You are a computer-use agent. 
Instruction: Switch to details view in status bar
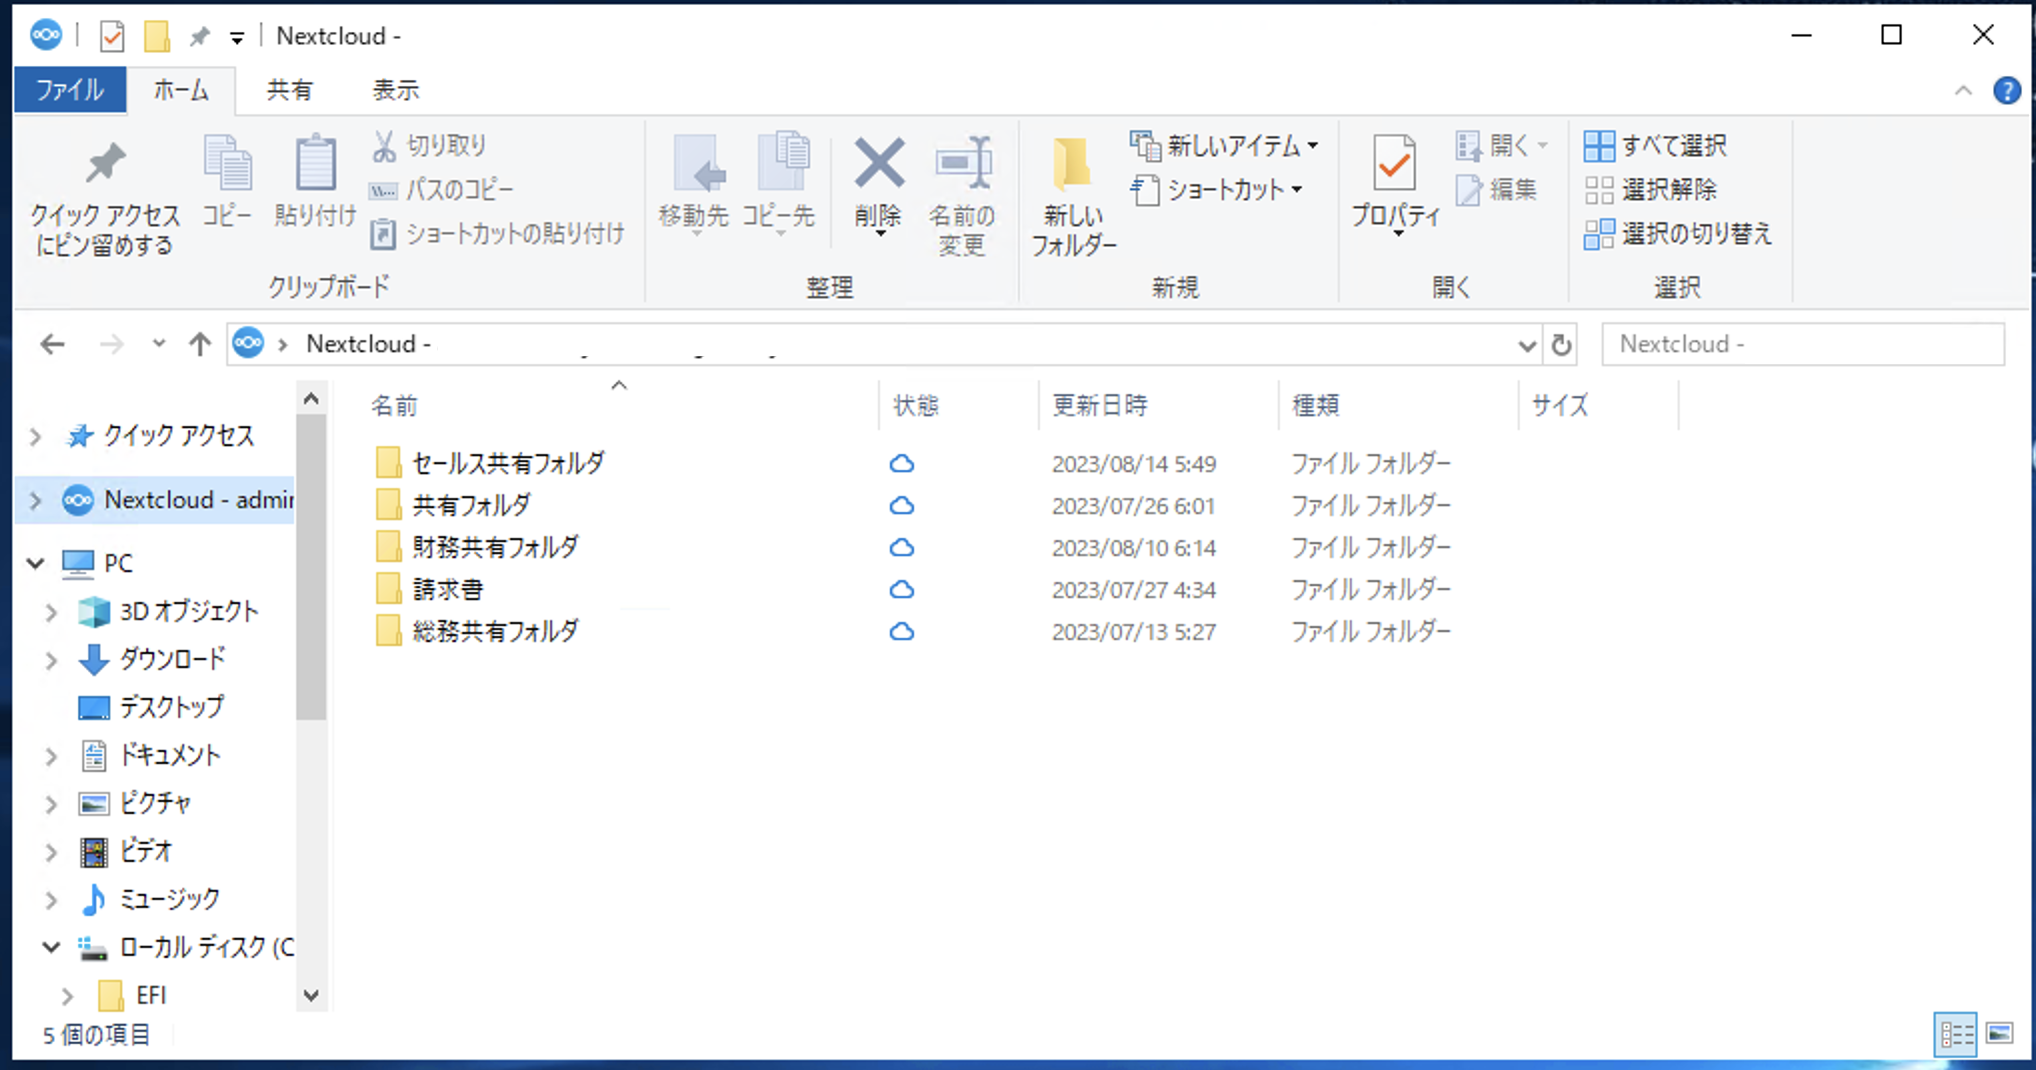[x=1956, y=1034]
